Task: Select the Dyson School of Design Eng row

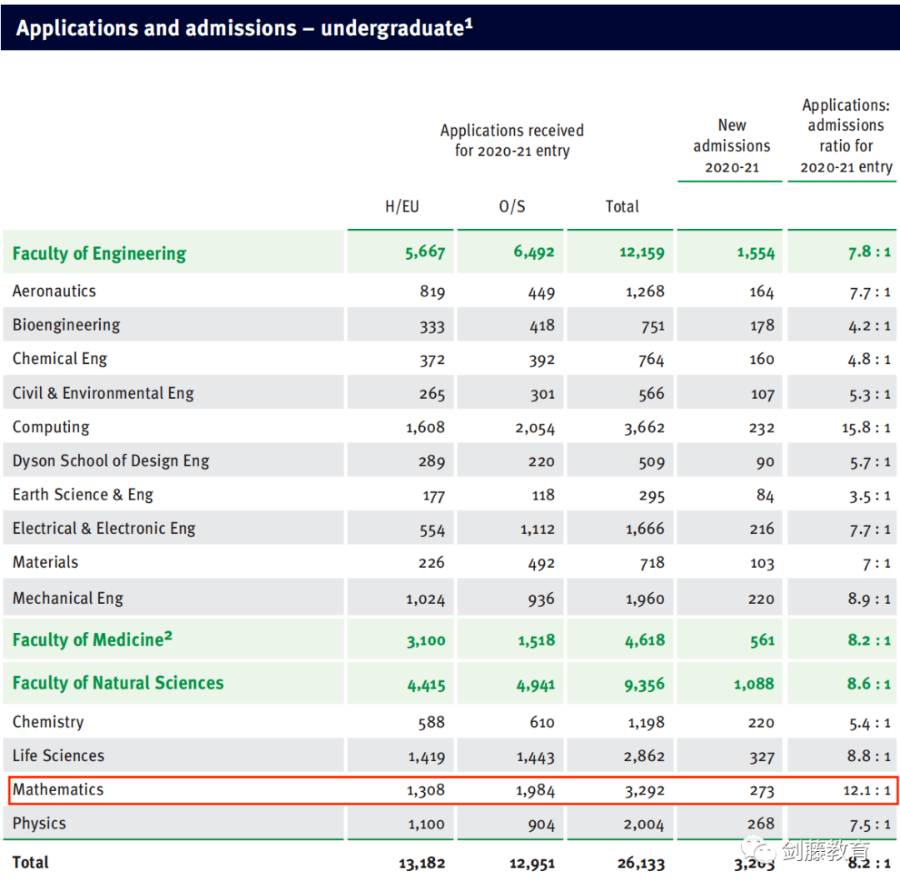Action: point(111,461)
